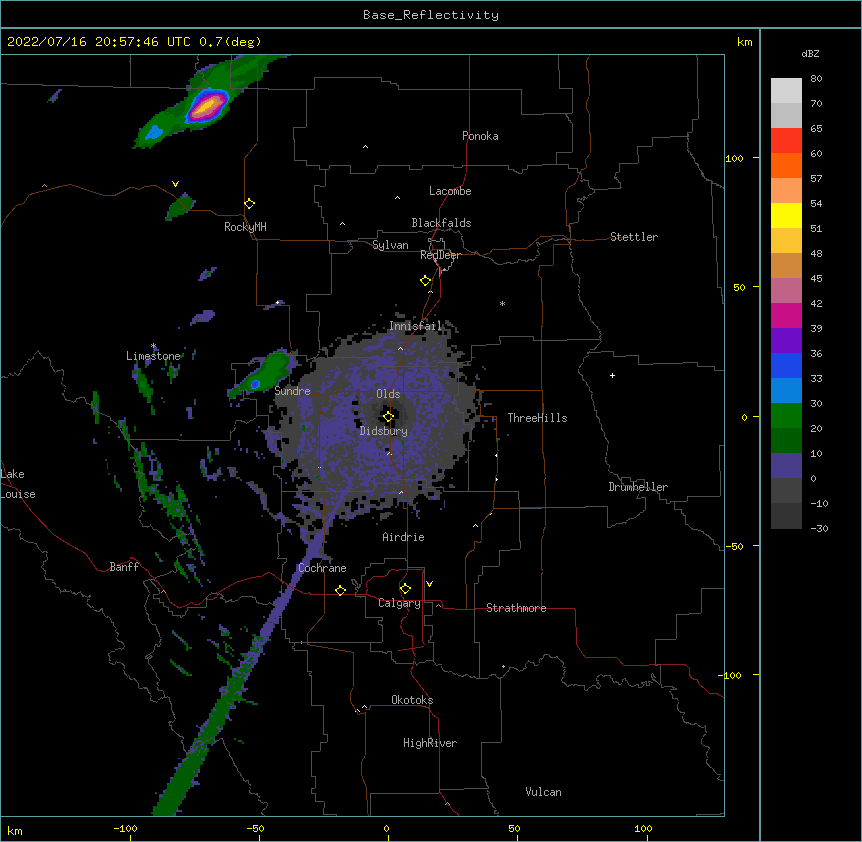Click the HighRiver label
Screen dimensions: 862x842
tap(430, 743)
